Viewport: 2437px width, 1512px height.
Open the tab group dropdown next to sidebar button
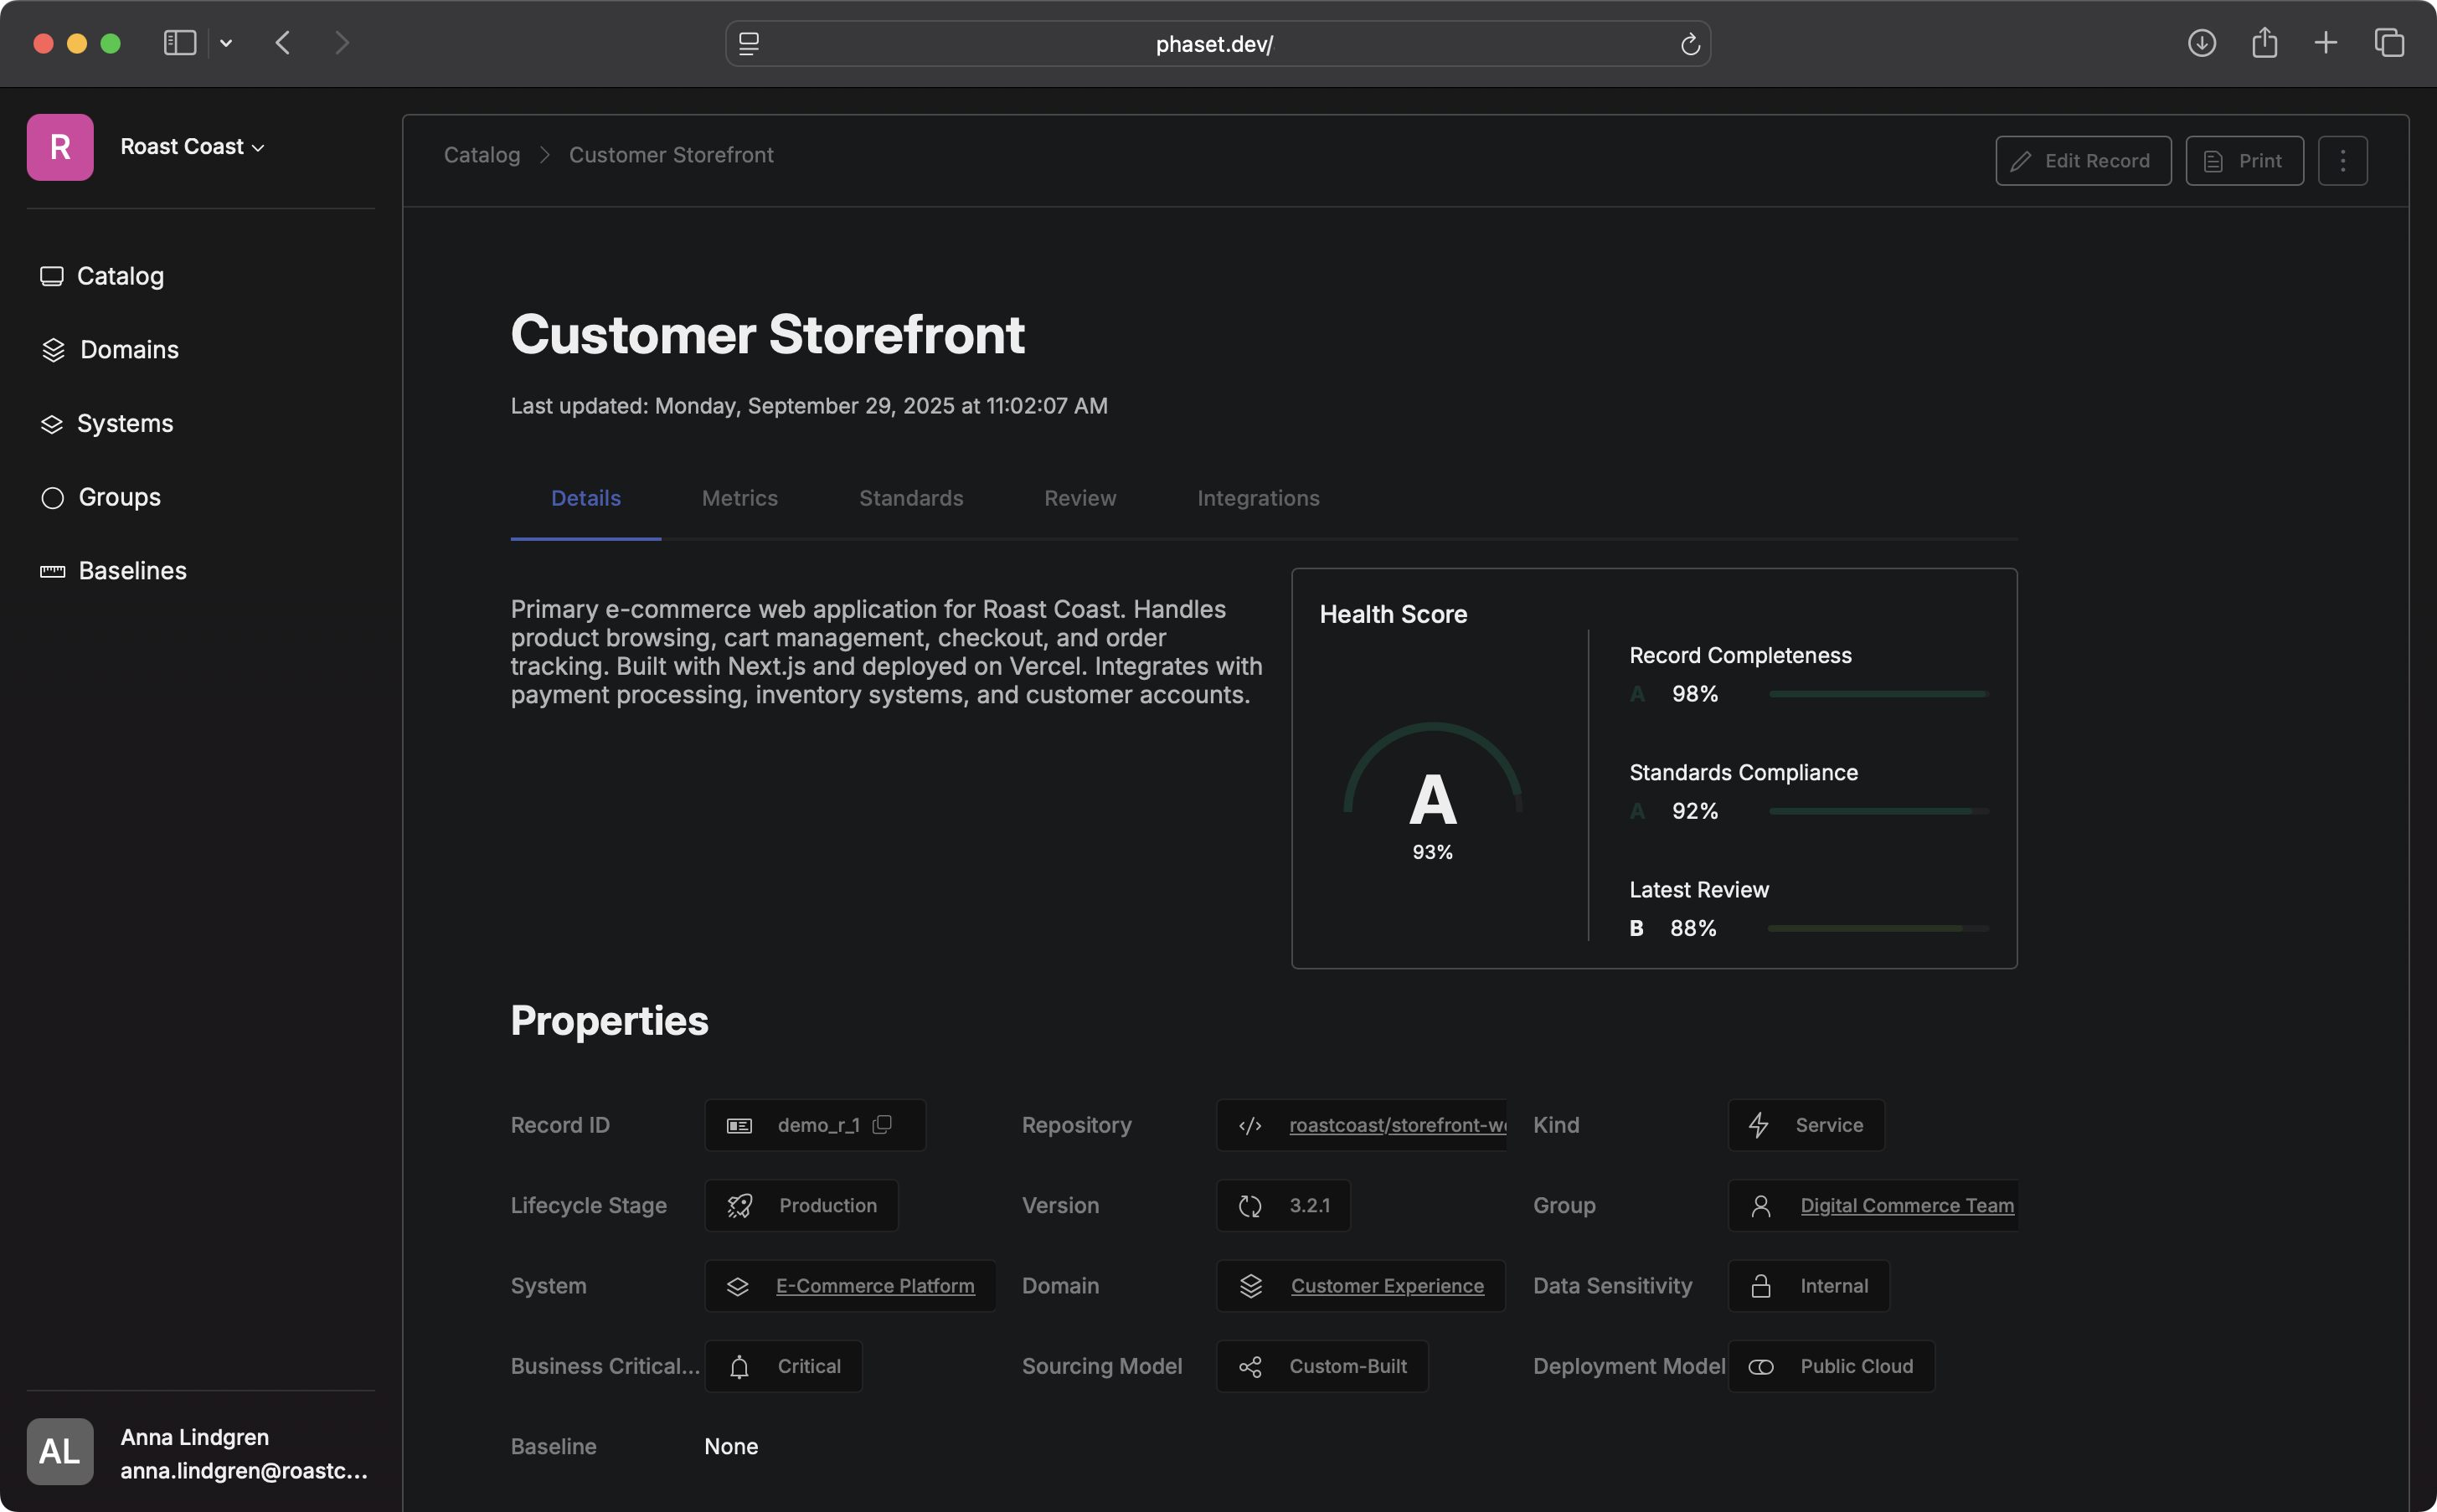[x=225, y=42]
